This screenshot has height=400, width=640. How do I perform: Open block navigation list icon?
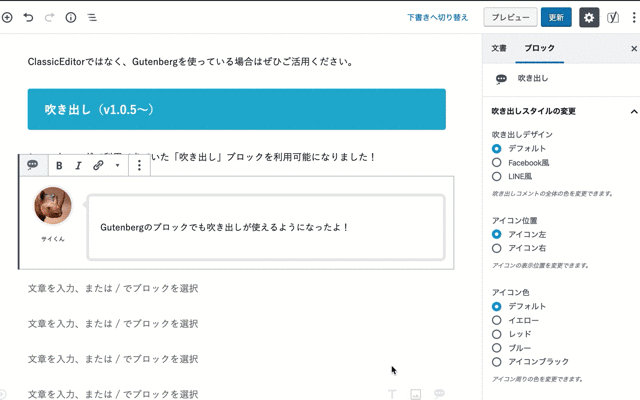[x=92, y=17]
